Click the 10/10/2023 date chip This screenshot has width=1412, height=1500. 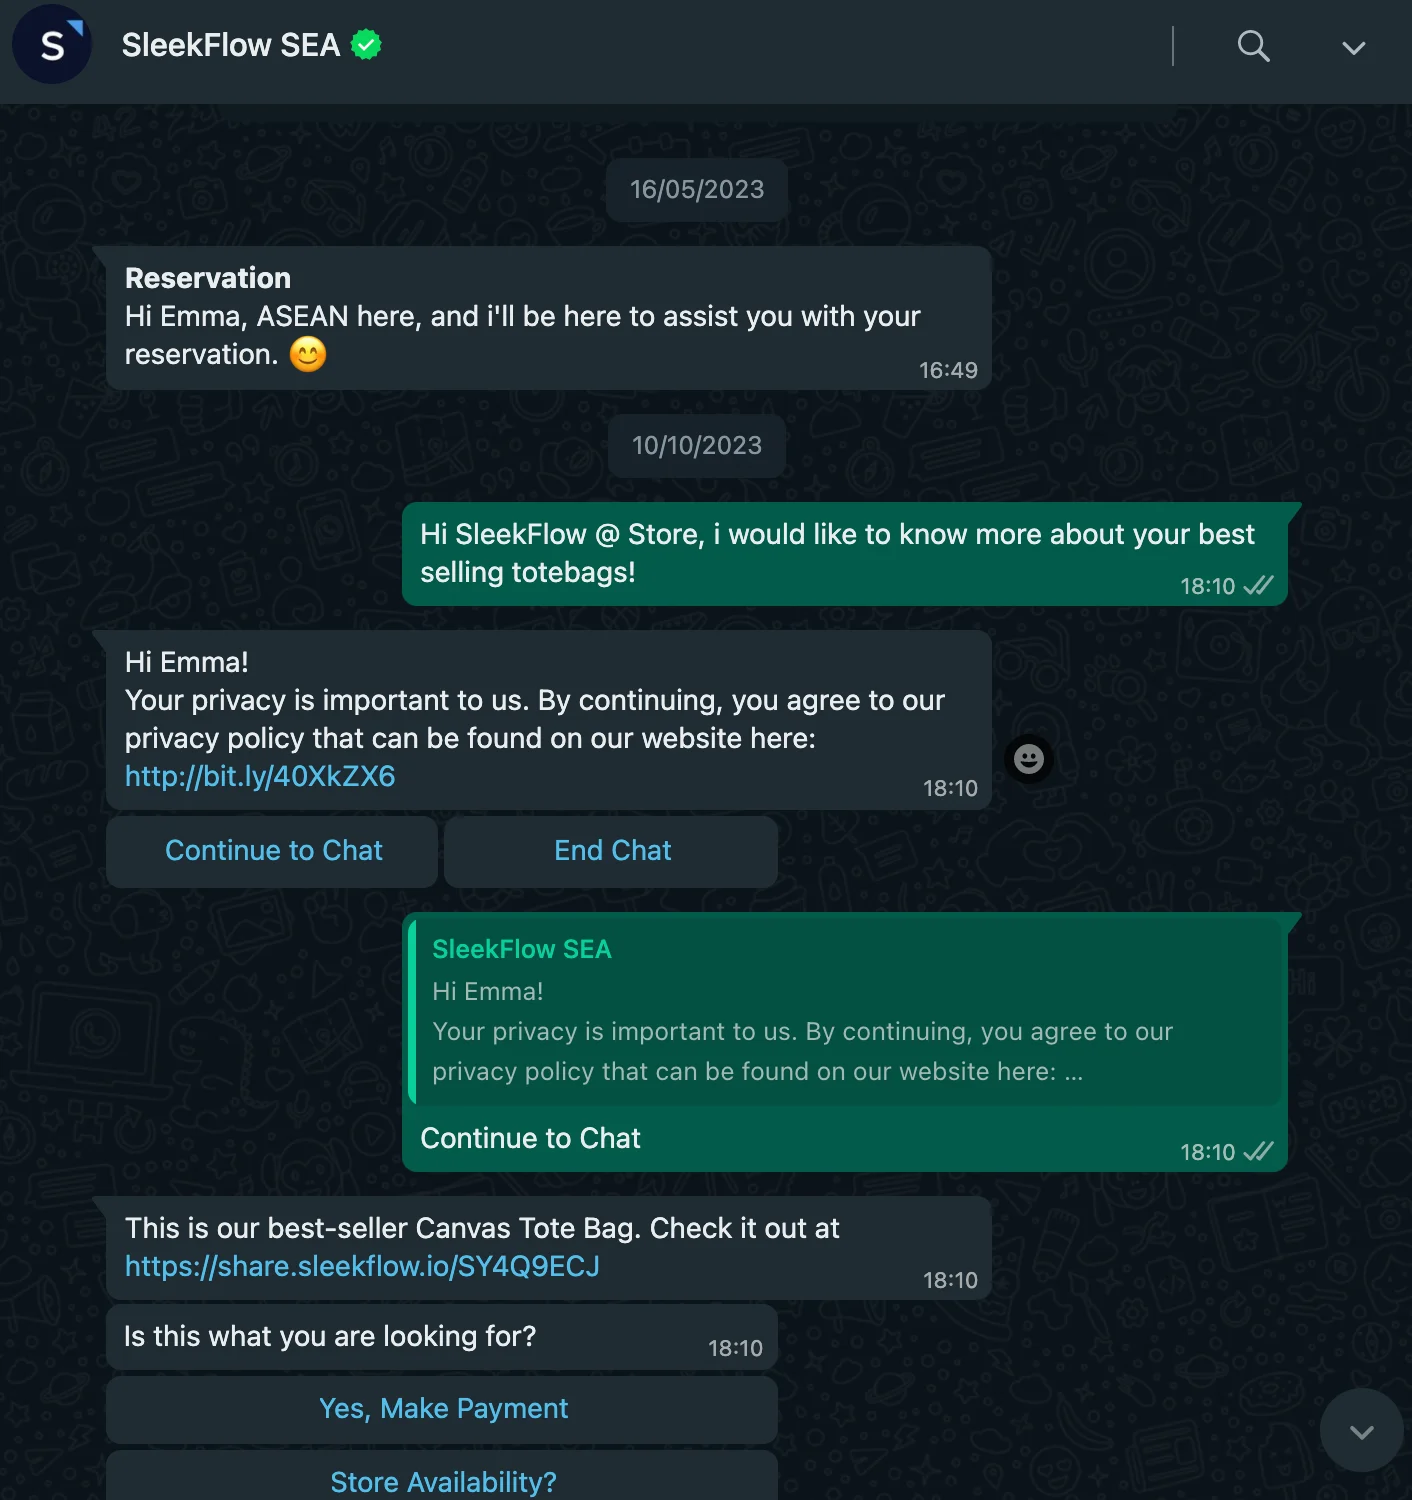click(696, 446)
